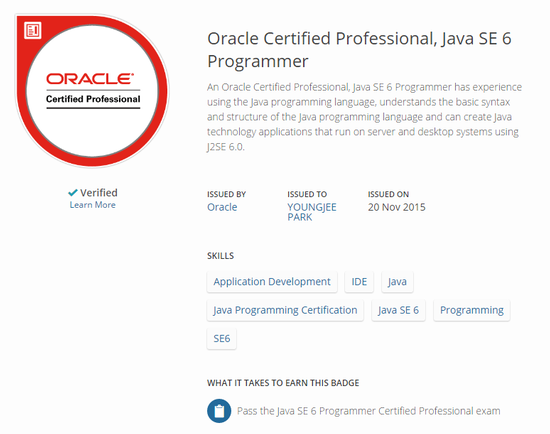Click the badge description paragraph

coord(364,117)
